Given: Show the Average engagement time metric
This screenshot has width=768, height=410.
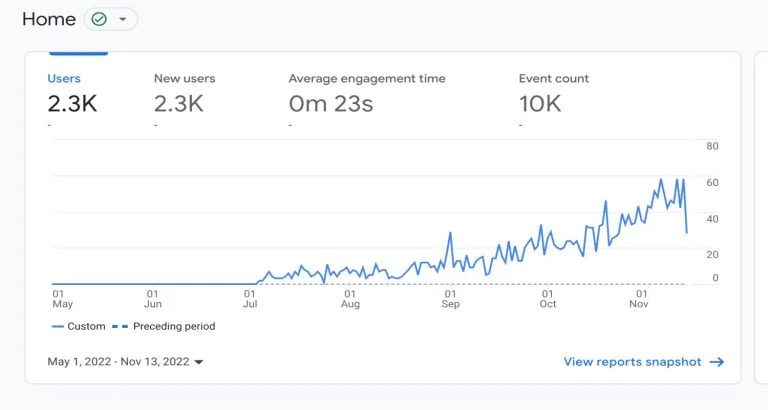Looking at the screenshot, I should 367,78.
